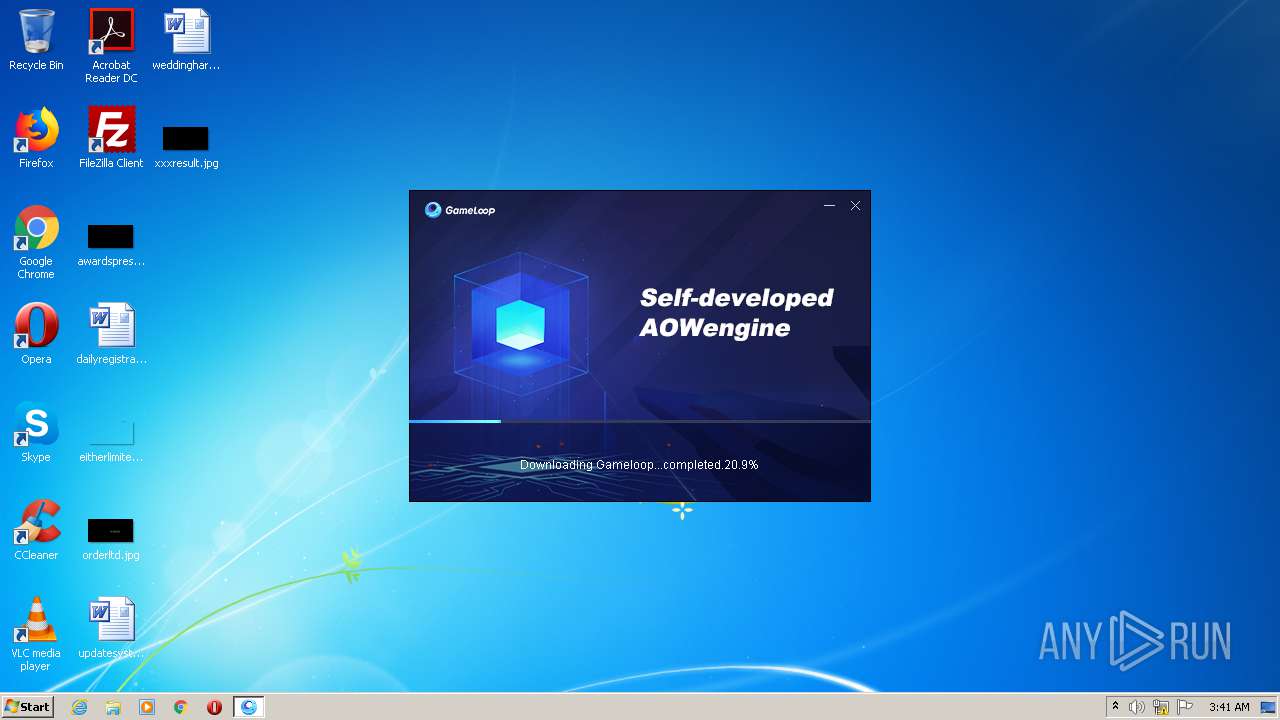Open the updatesyst Word document
The image size is (1280, 720).
tap(111, 628)
